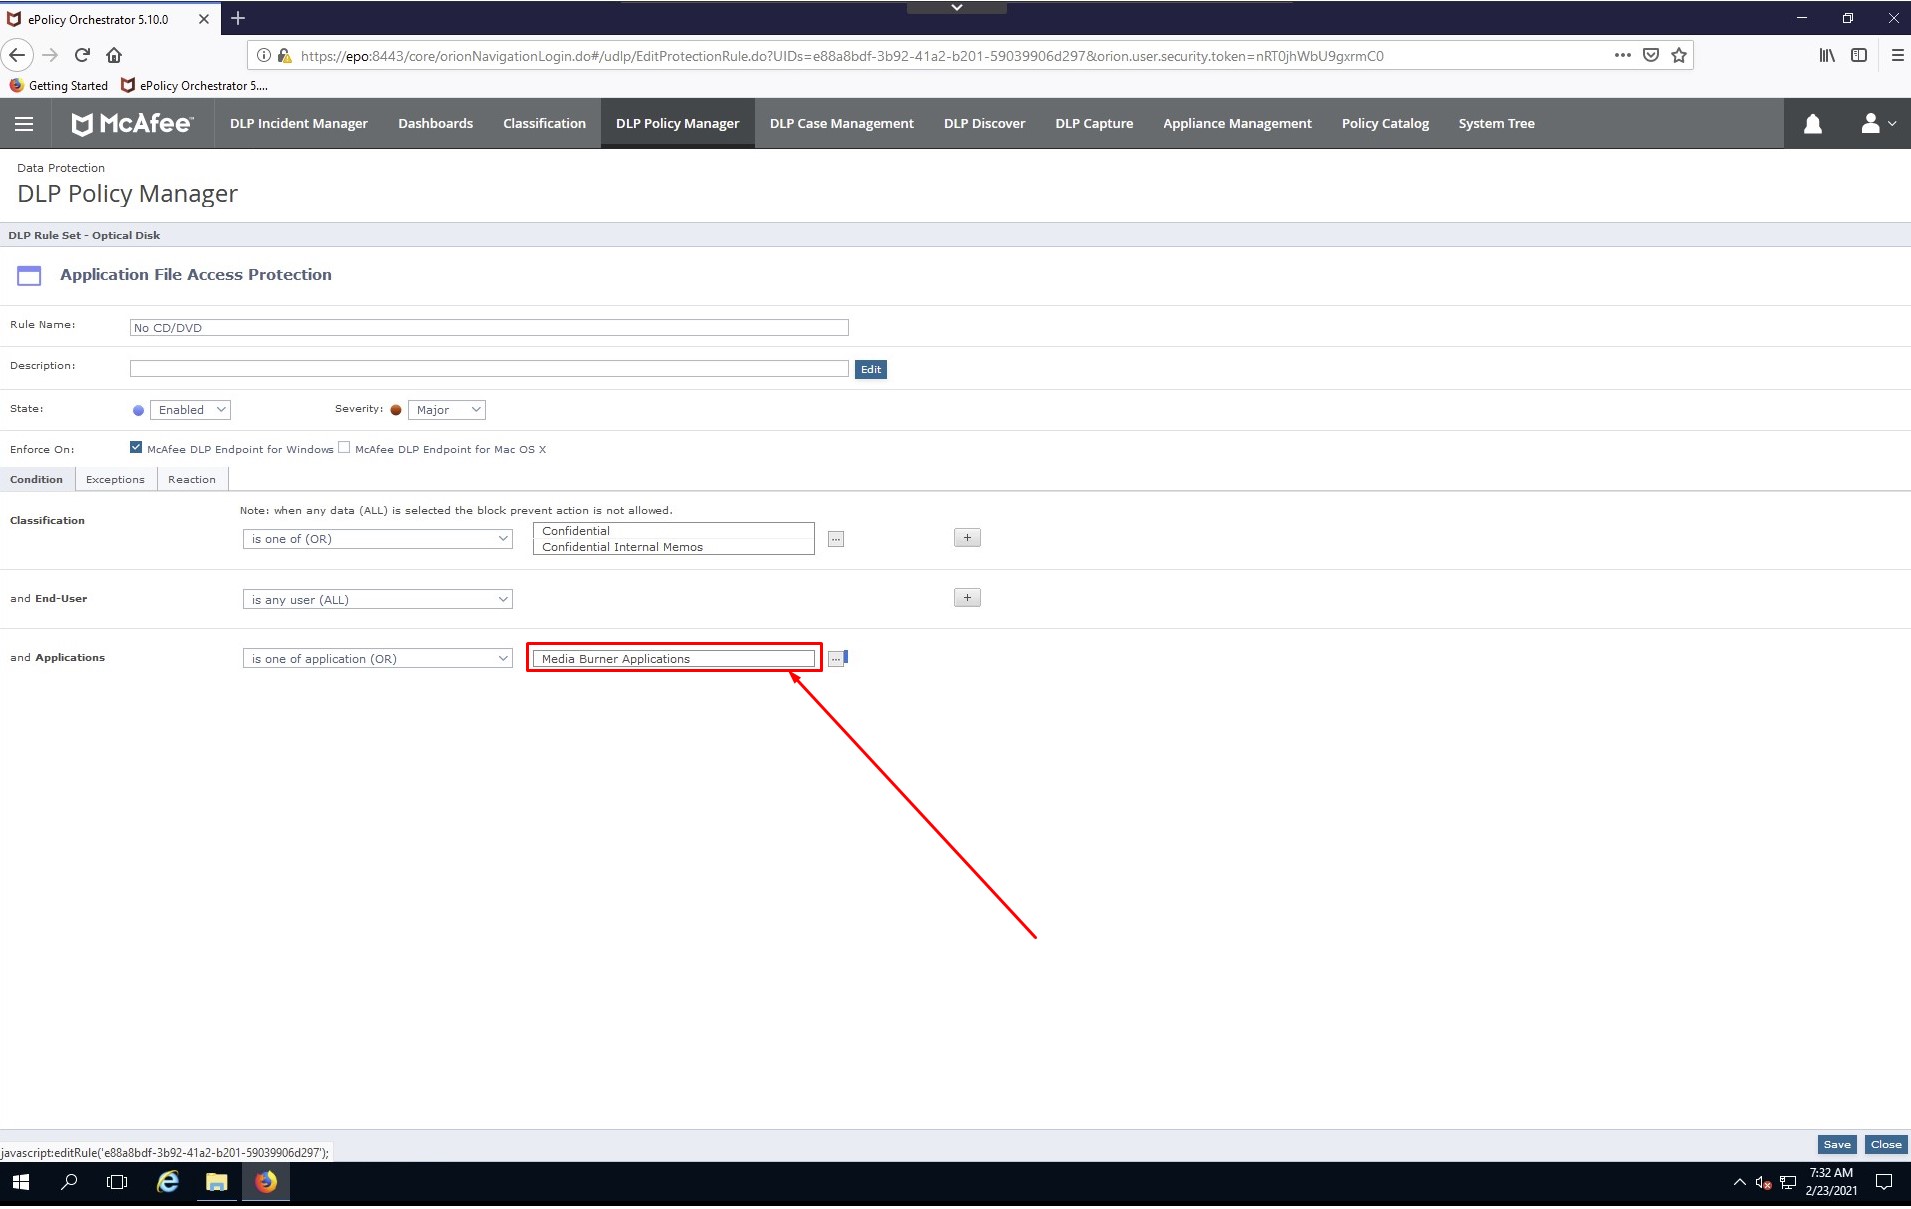The height and width of the screenshot is (1209, 1911).
Task: Save the protection rule
Action: click(x=1837, y=1144)
